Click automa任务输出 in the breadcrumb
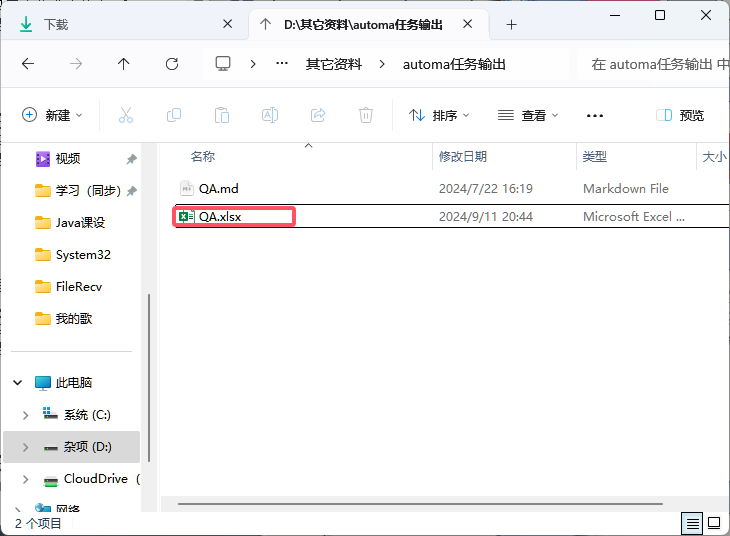This screenshot has width=730, height=536. [x=454, y=64]
